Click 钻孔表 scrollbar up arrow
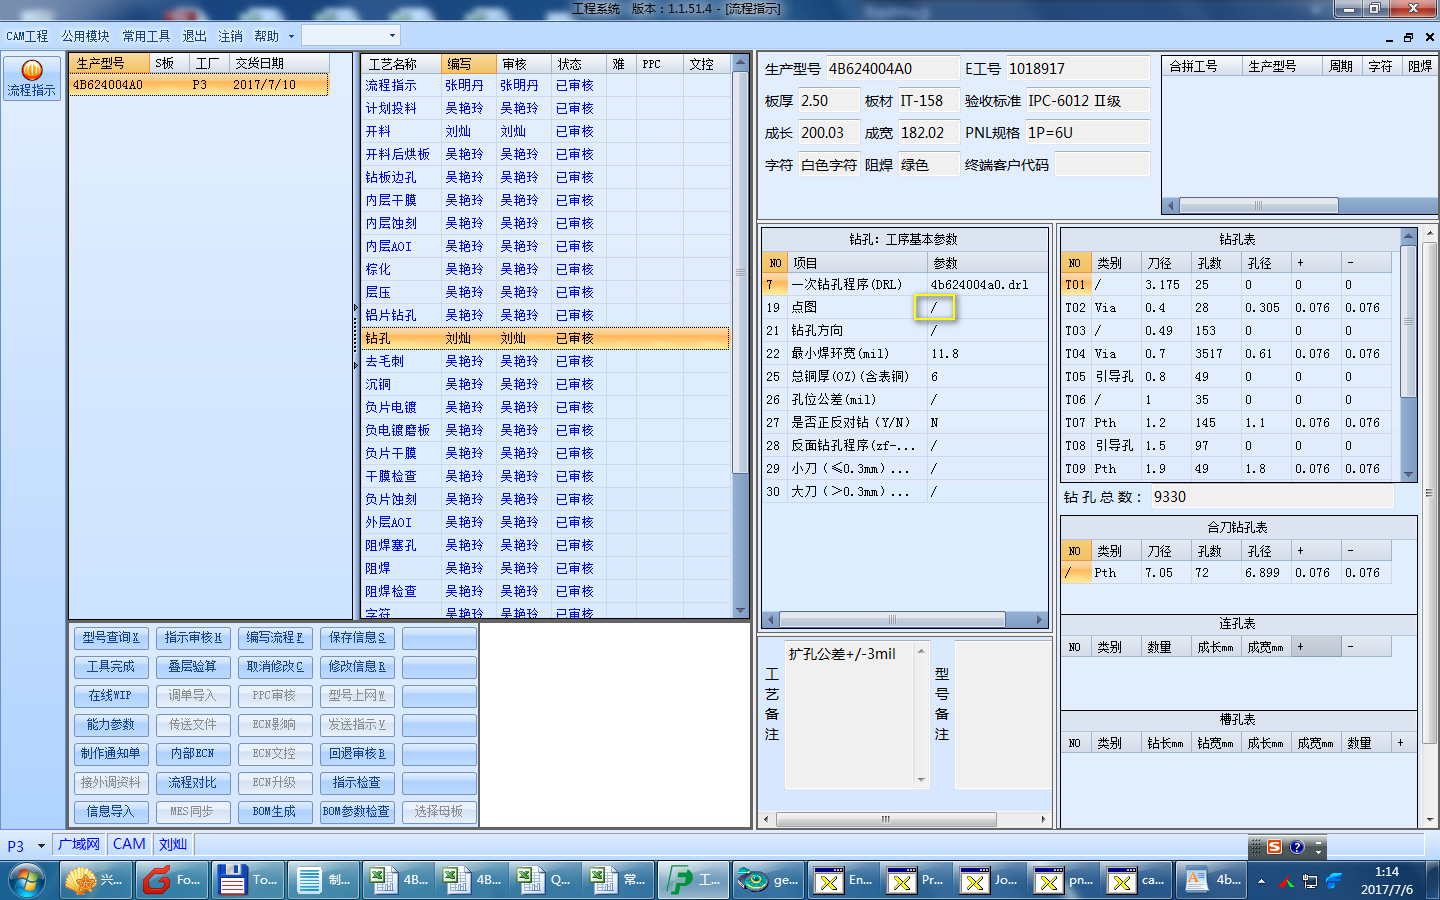 click(x=1408, y=237)
